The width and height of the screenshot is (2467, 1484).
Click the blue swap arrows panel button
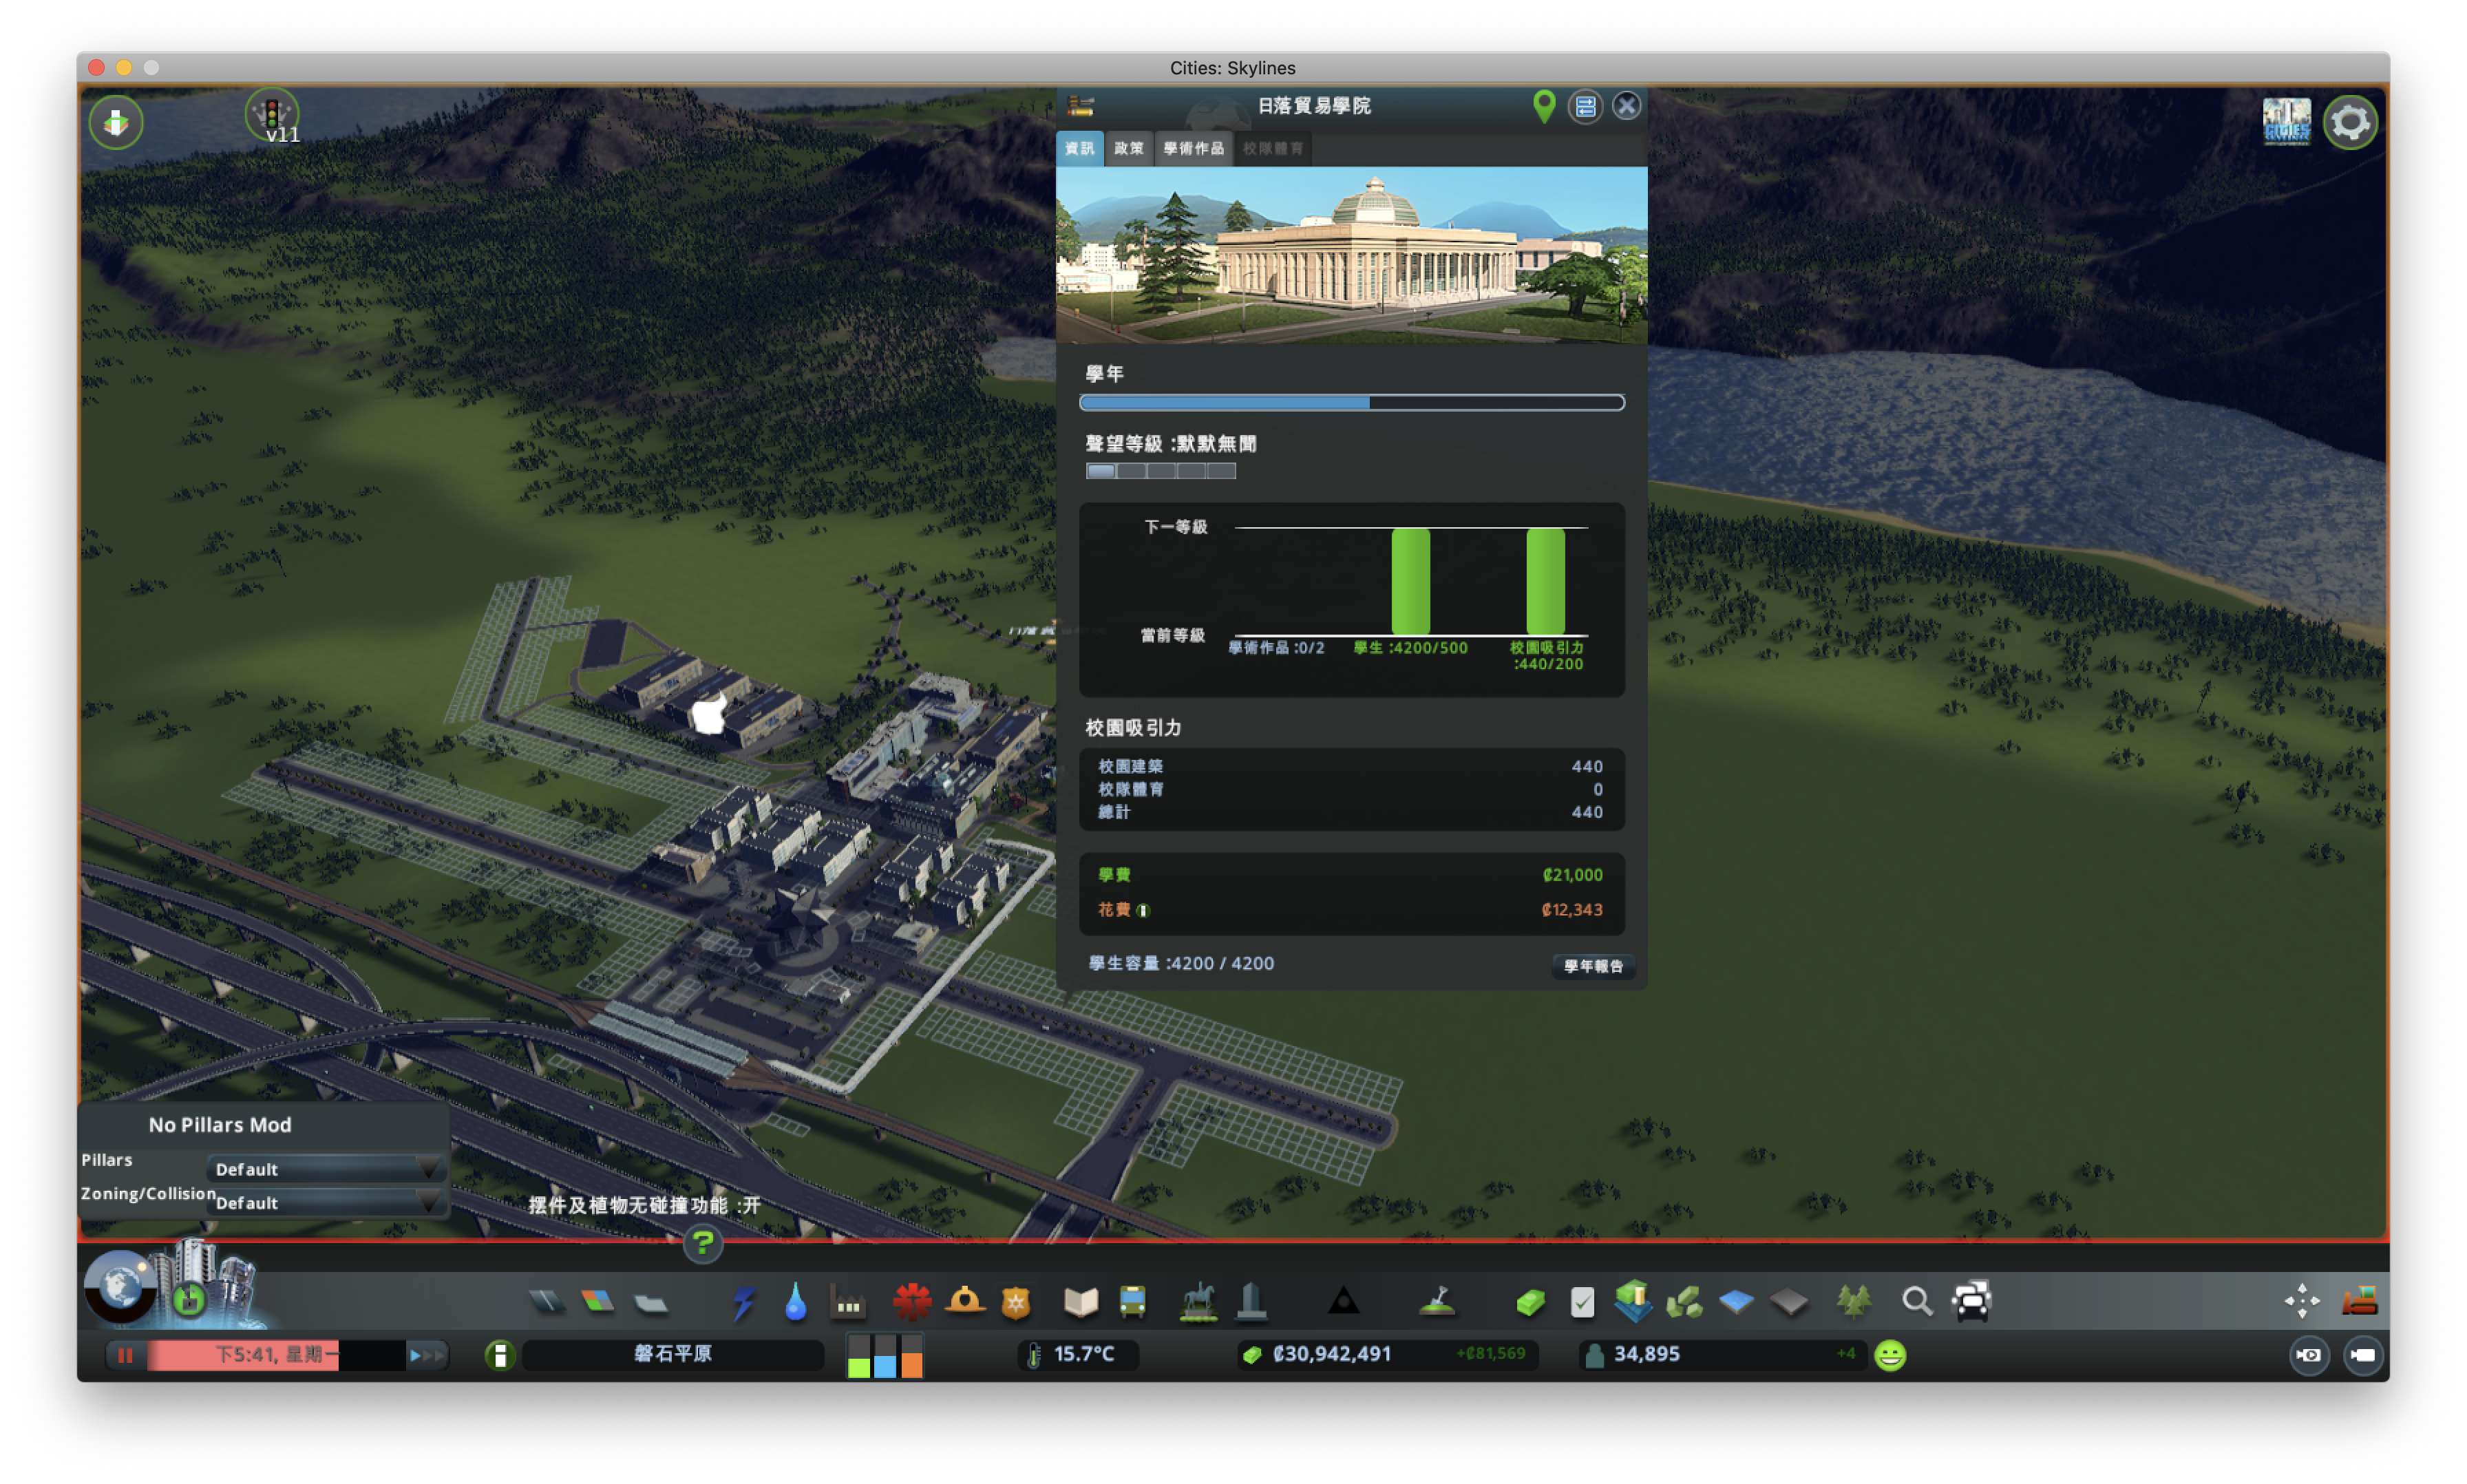(1585, 106)
